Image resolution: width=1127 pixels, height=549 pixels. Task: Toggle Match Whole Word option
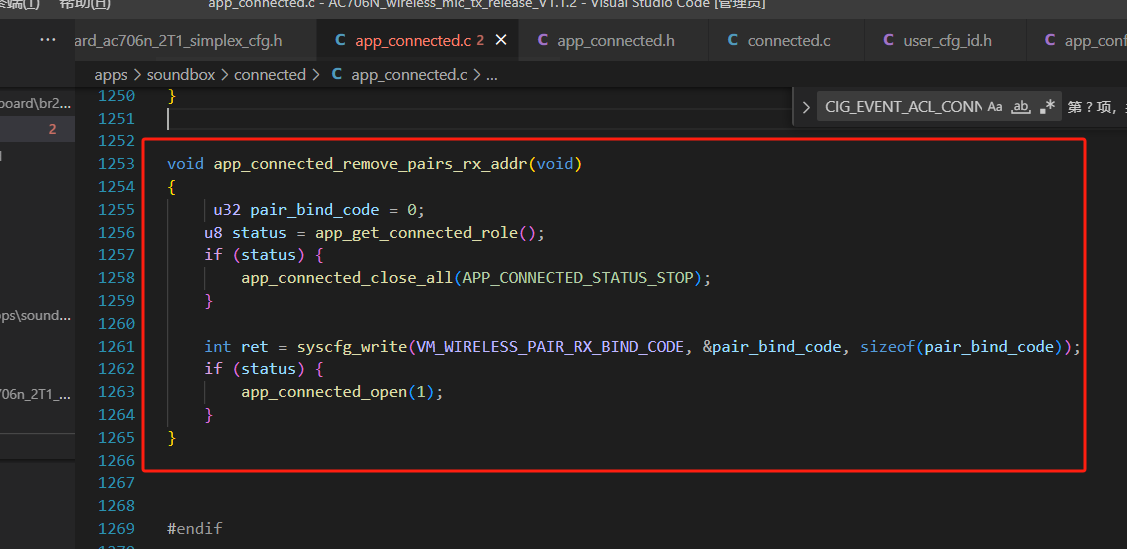click(1020, 107)
